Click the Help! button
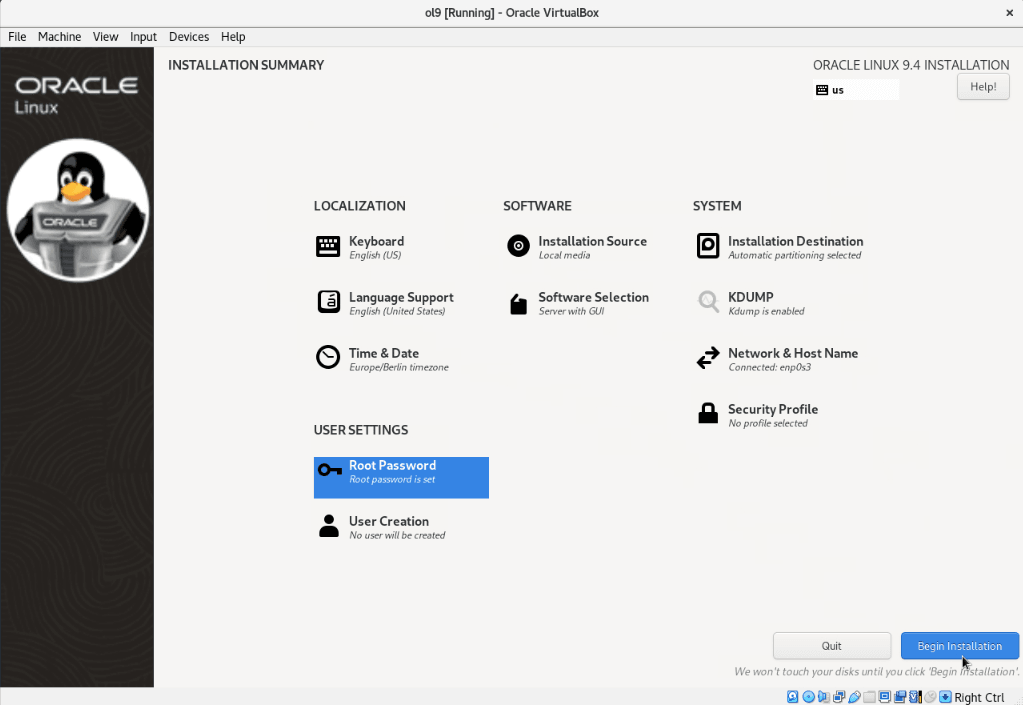1023x705 pixels. [x=983, y=87]
